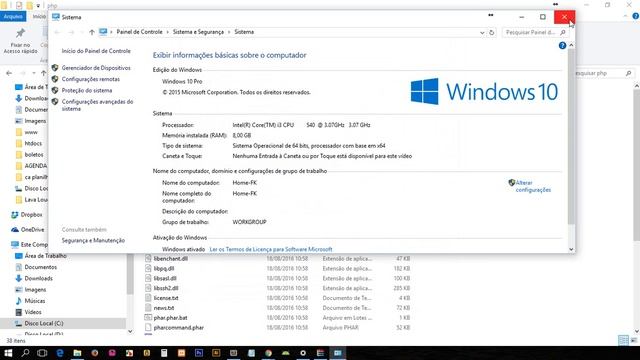Click up arrow in Sistema navigation
The image size is (640, 360).
pos(92,32)
